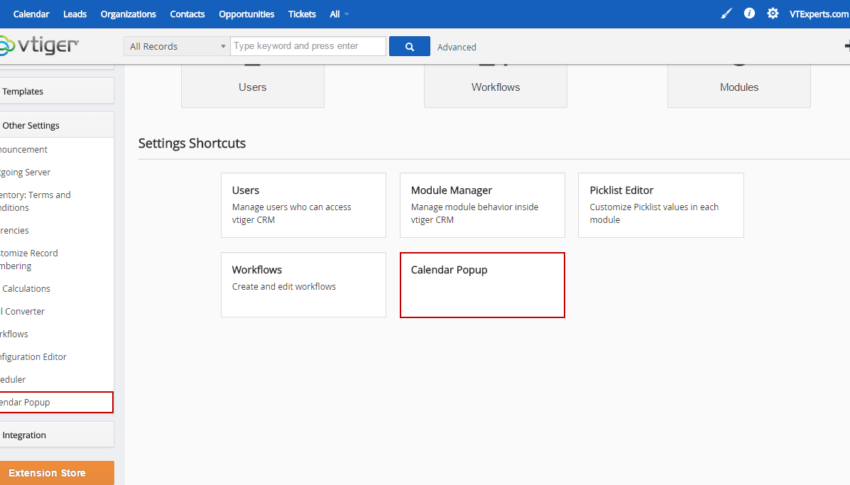Open Outgoing Server settings in sidebar
The width and height of the screenshot is (850, 485).
pos(25,172)
